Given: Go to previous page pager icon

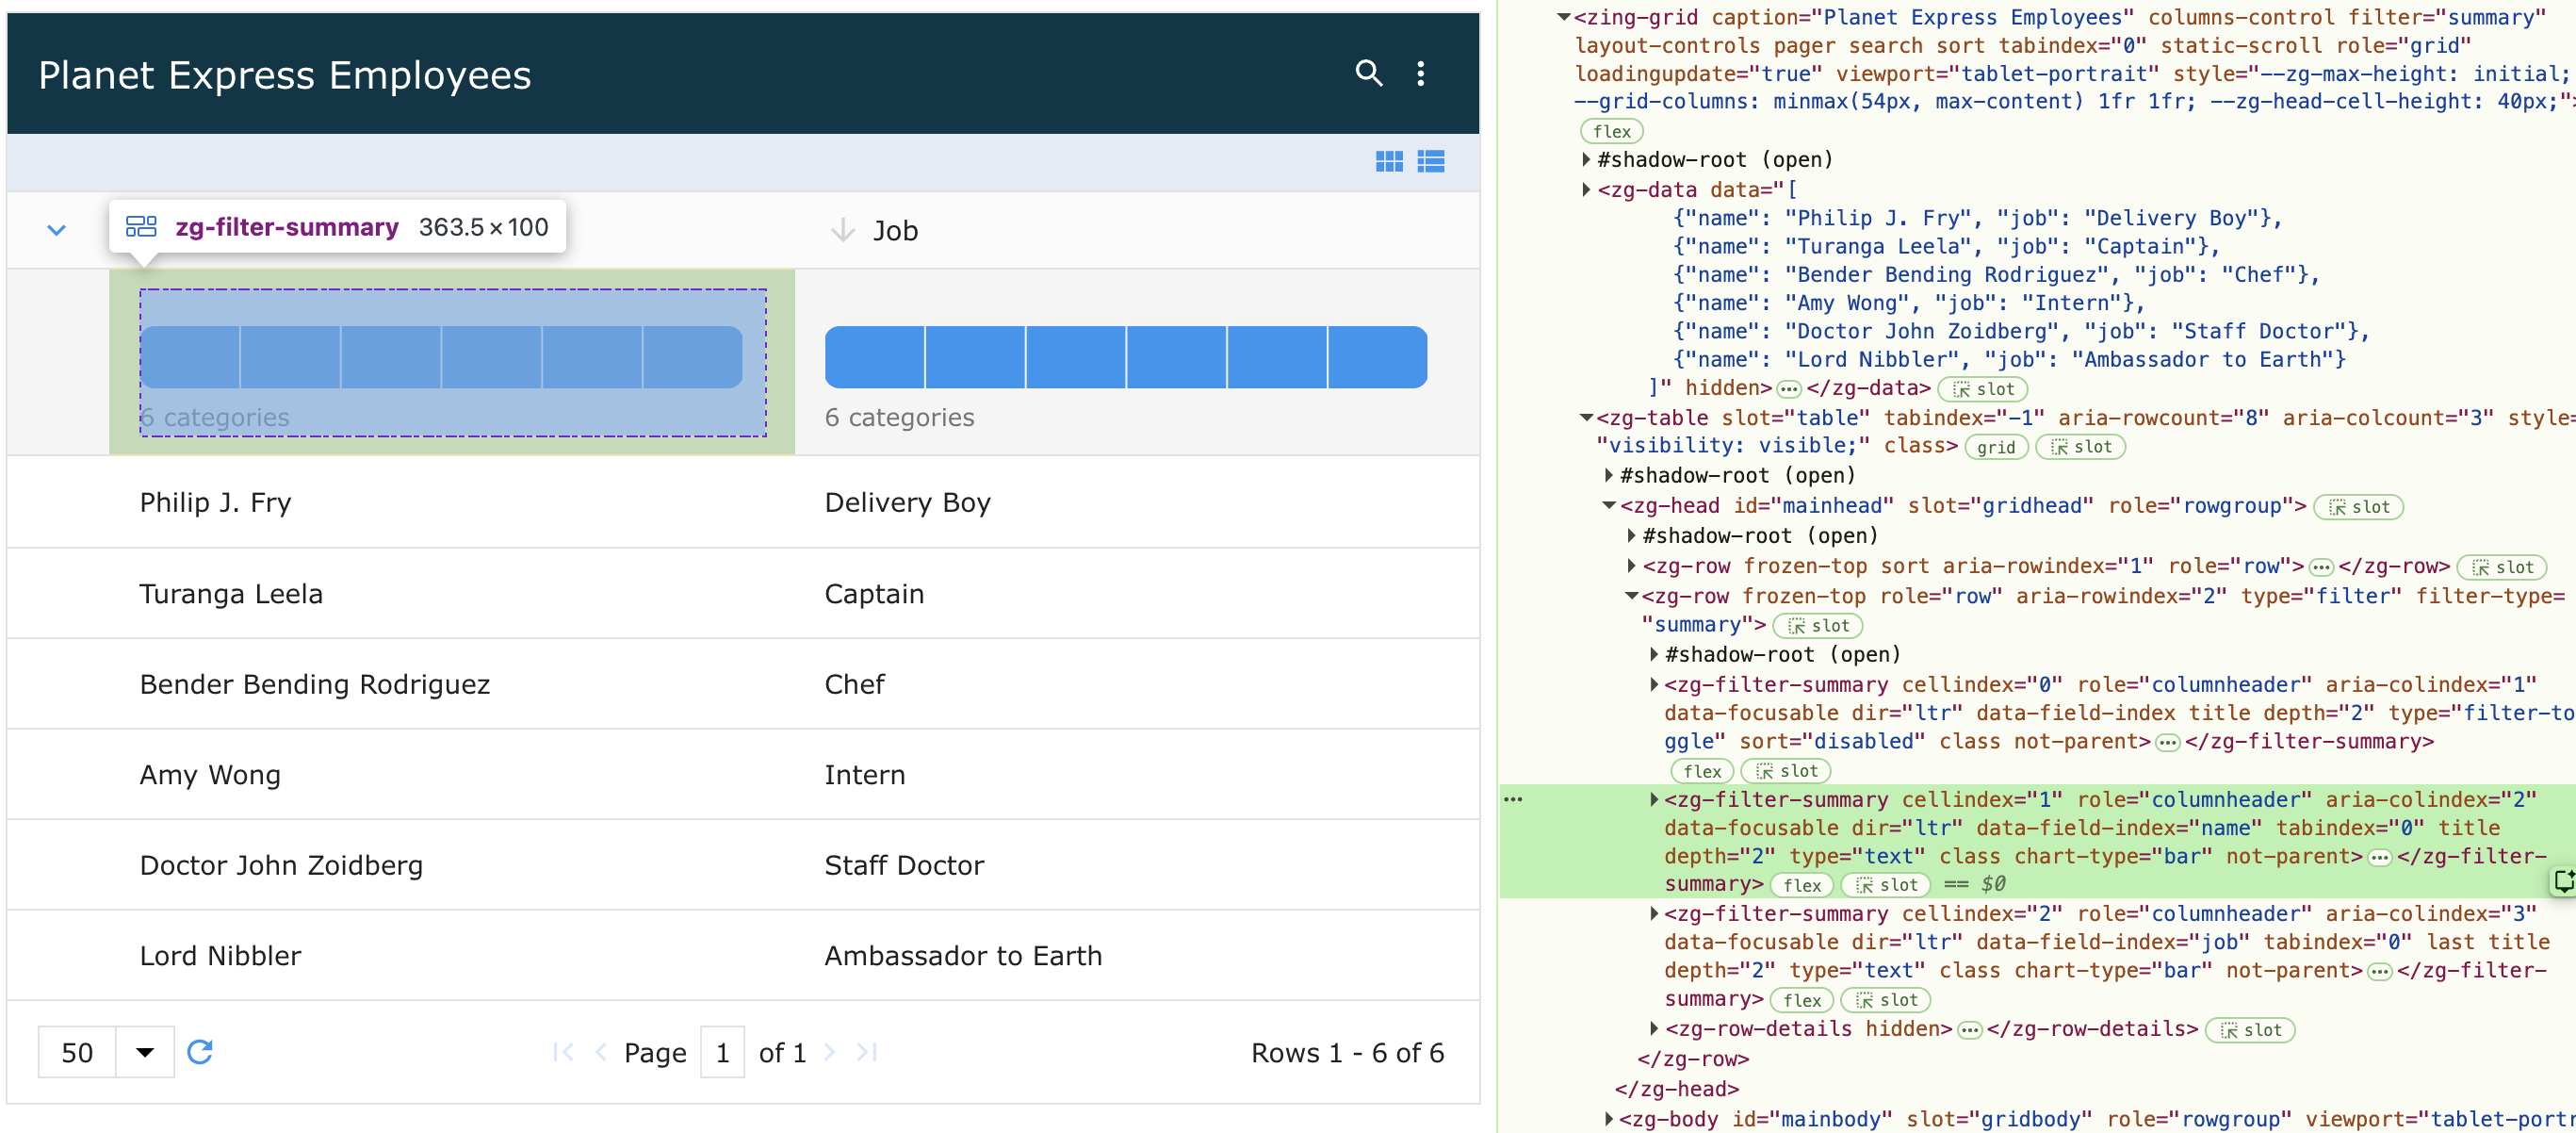Looking at the screenshot, I should pos(600,1052).
